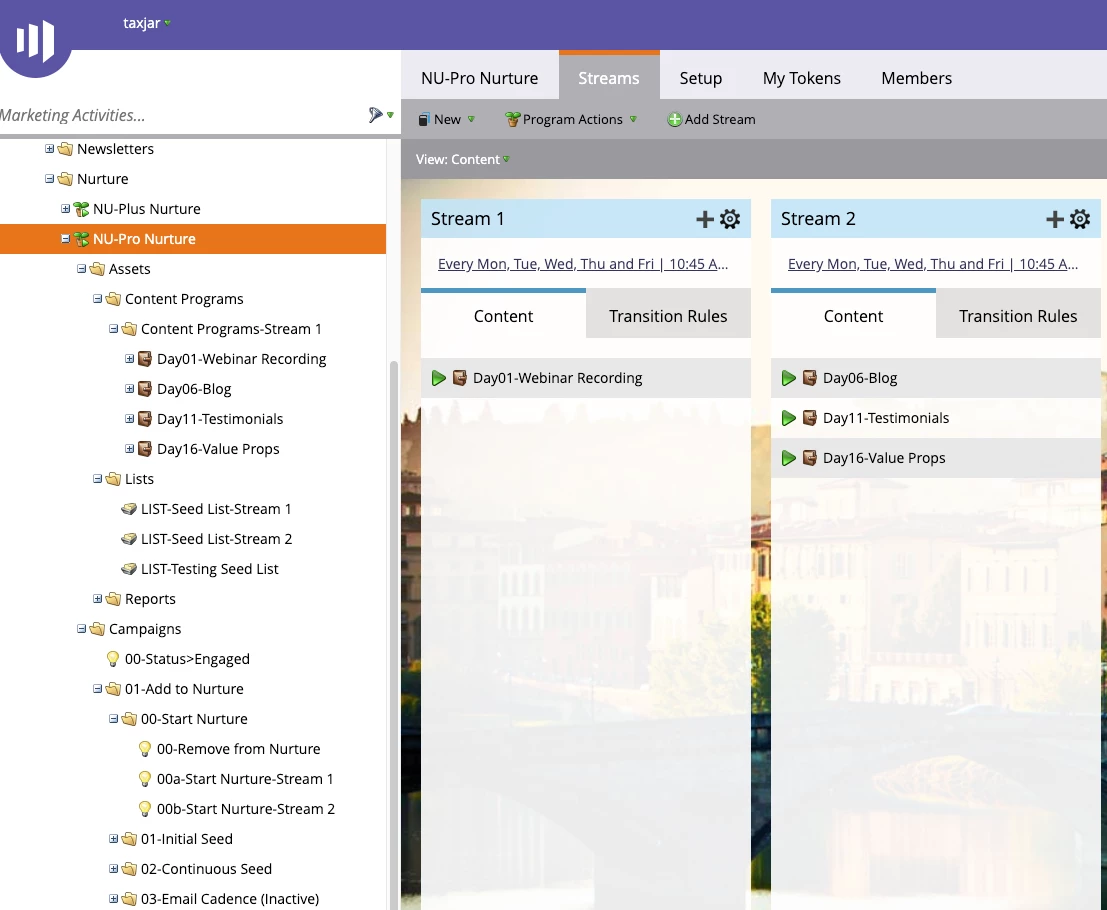The image size is (1107, 910).
Task: Select Day16-Value Props in the tree
Action: [x=217, y=449]
